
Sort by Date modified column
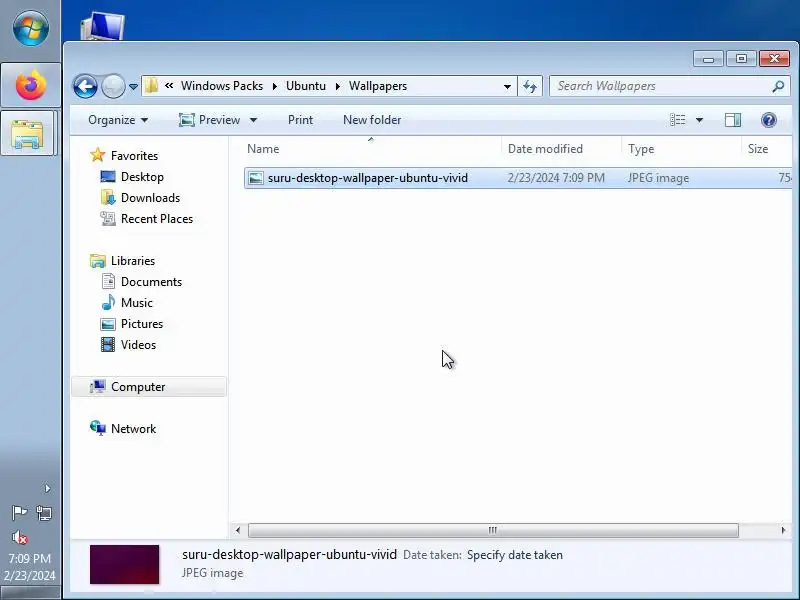coord(561,148)
